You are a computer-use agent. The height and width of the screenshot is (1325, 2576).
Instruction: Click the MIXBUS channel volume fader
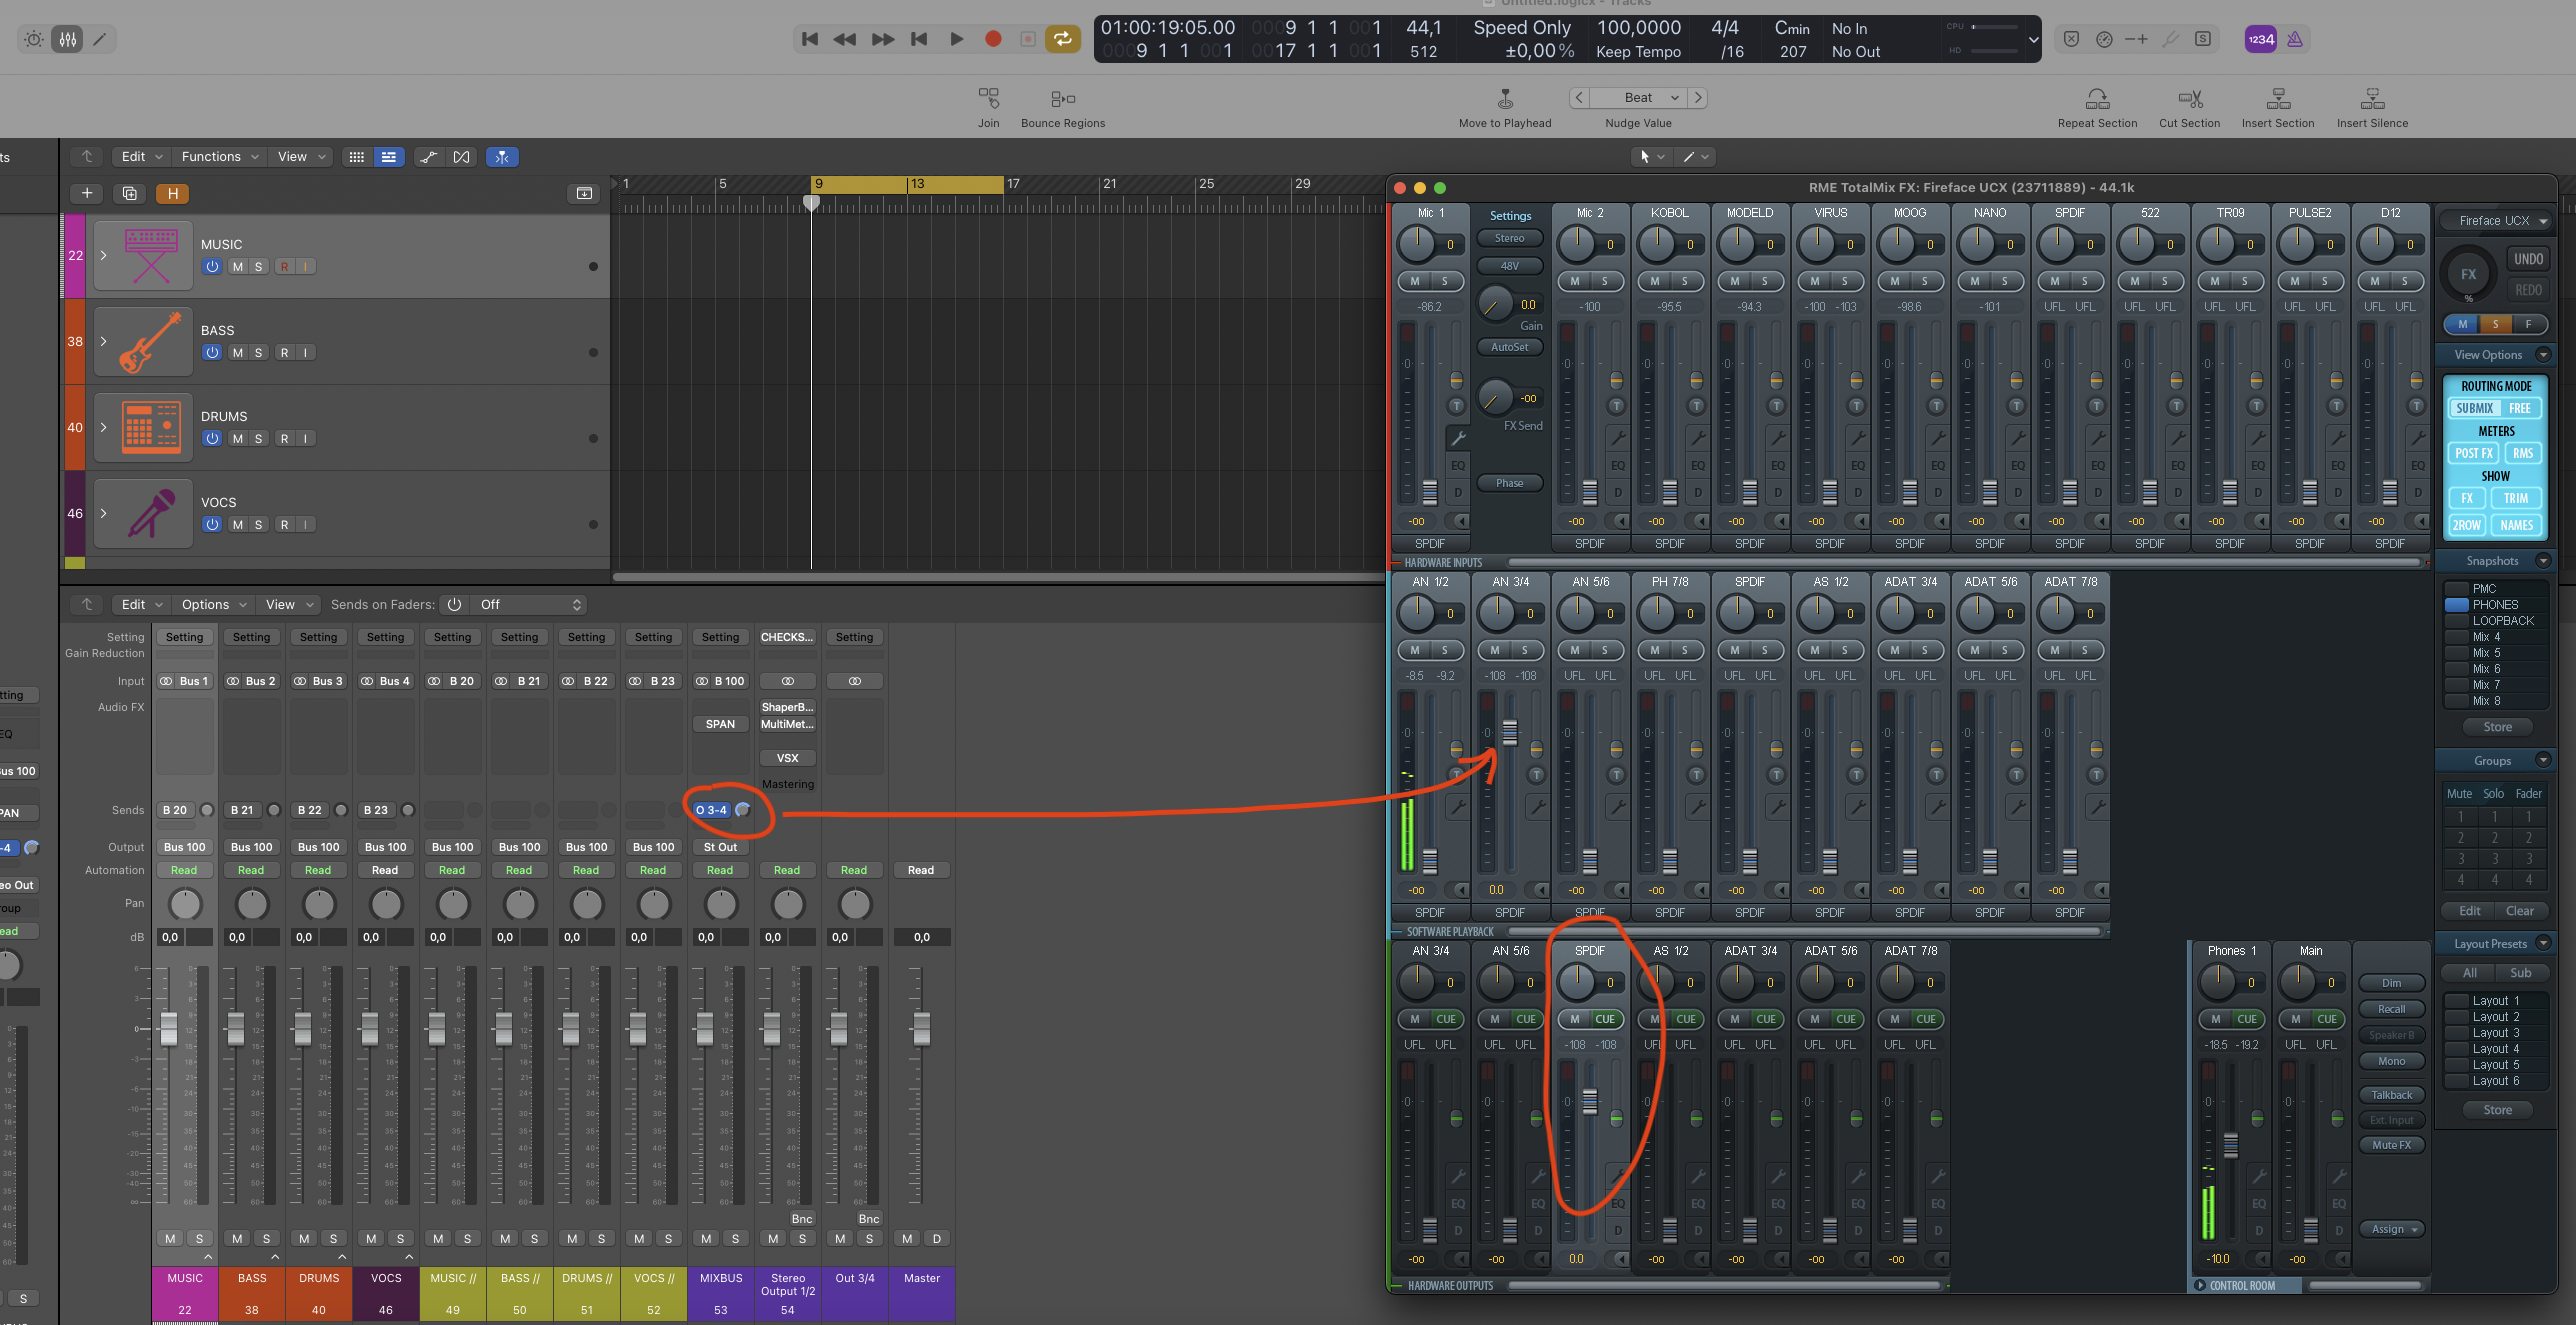coord(705,1027)
